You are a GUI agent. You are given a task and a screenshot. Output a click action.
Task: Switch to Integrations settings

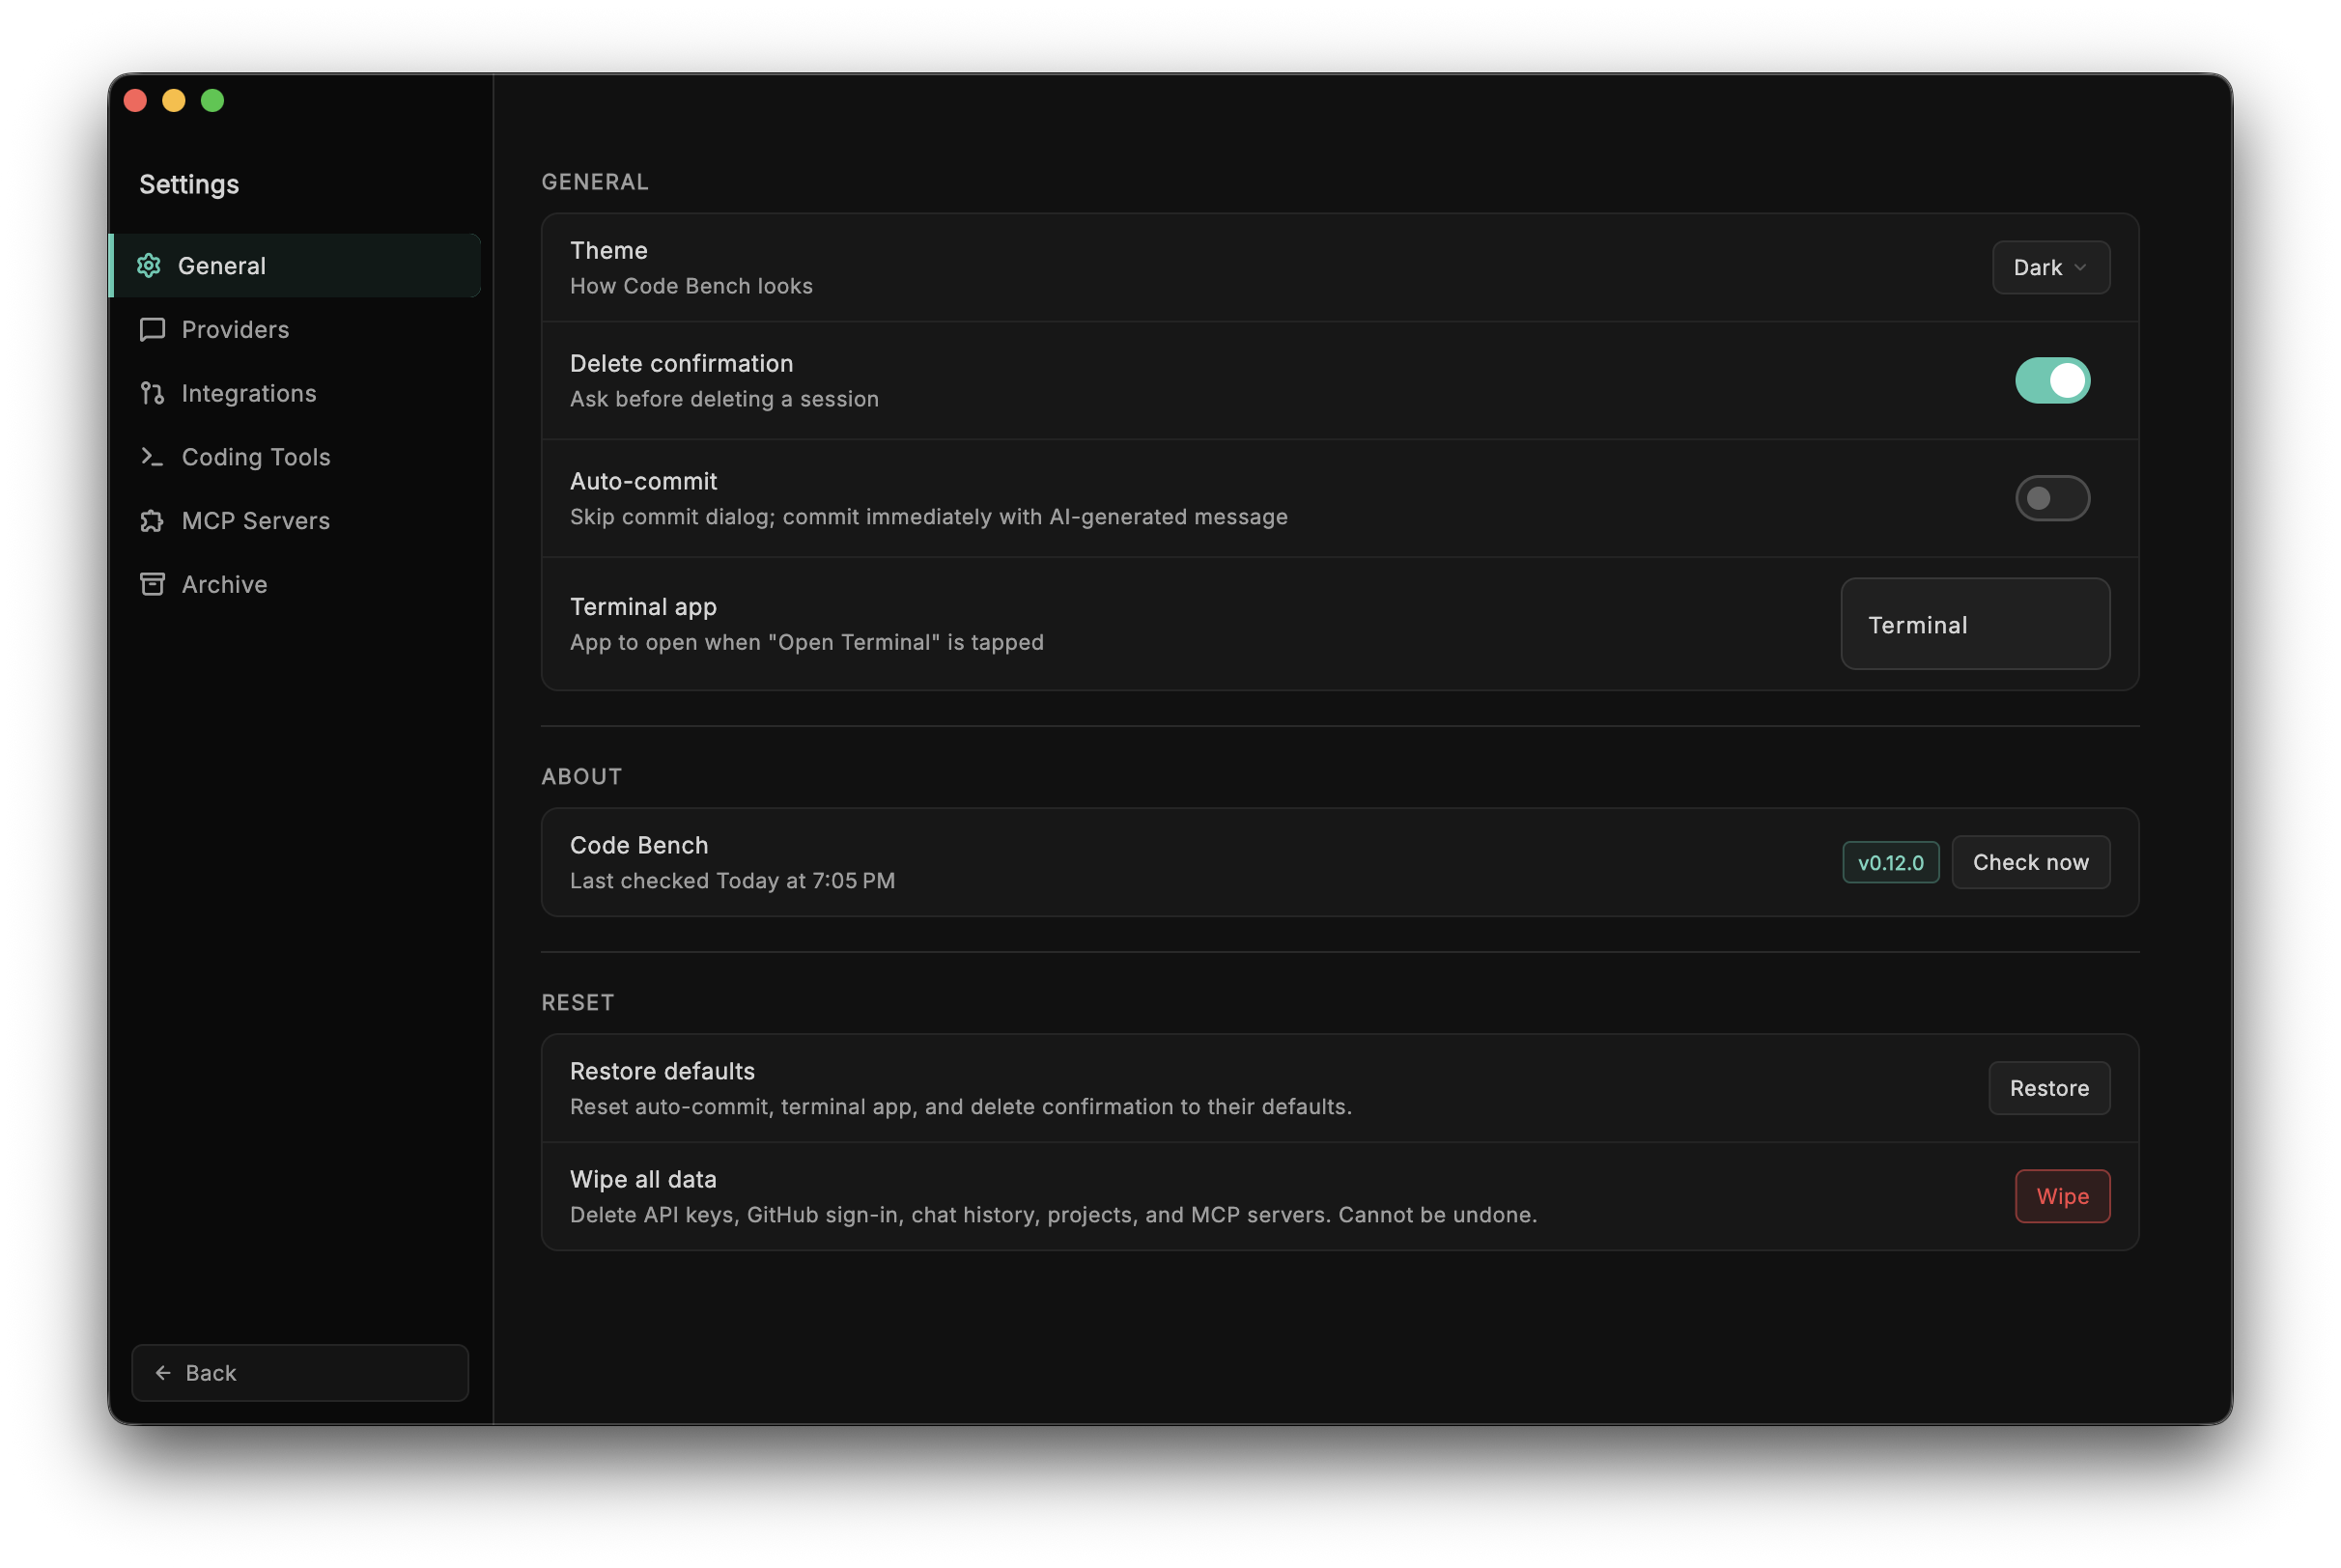(296, 393)
